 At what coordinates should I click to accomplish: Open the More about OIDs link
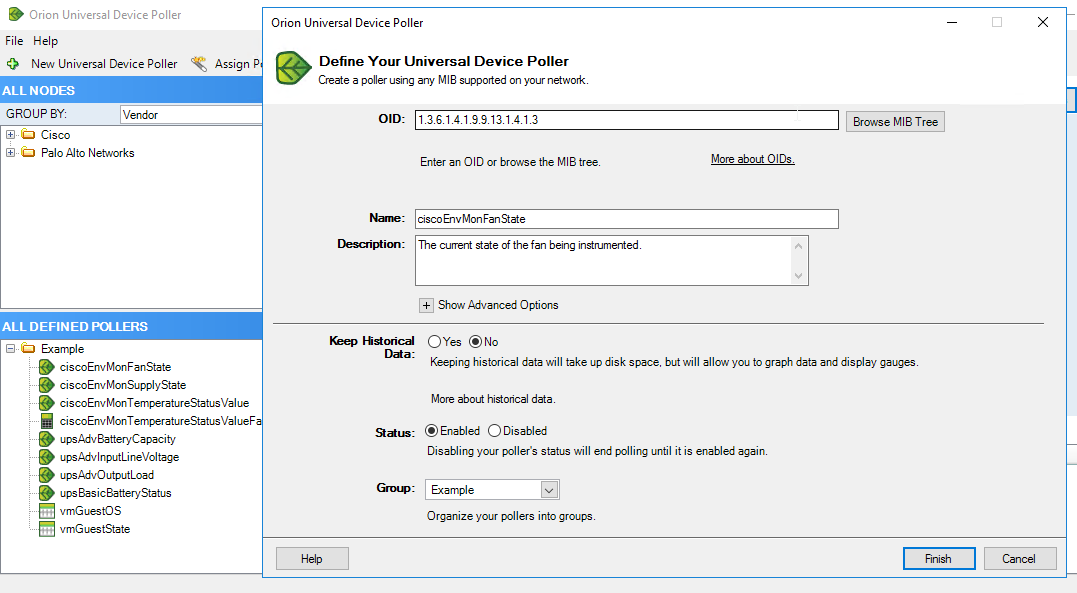tap(753, 159)
